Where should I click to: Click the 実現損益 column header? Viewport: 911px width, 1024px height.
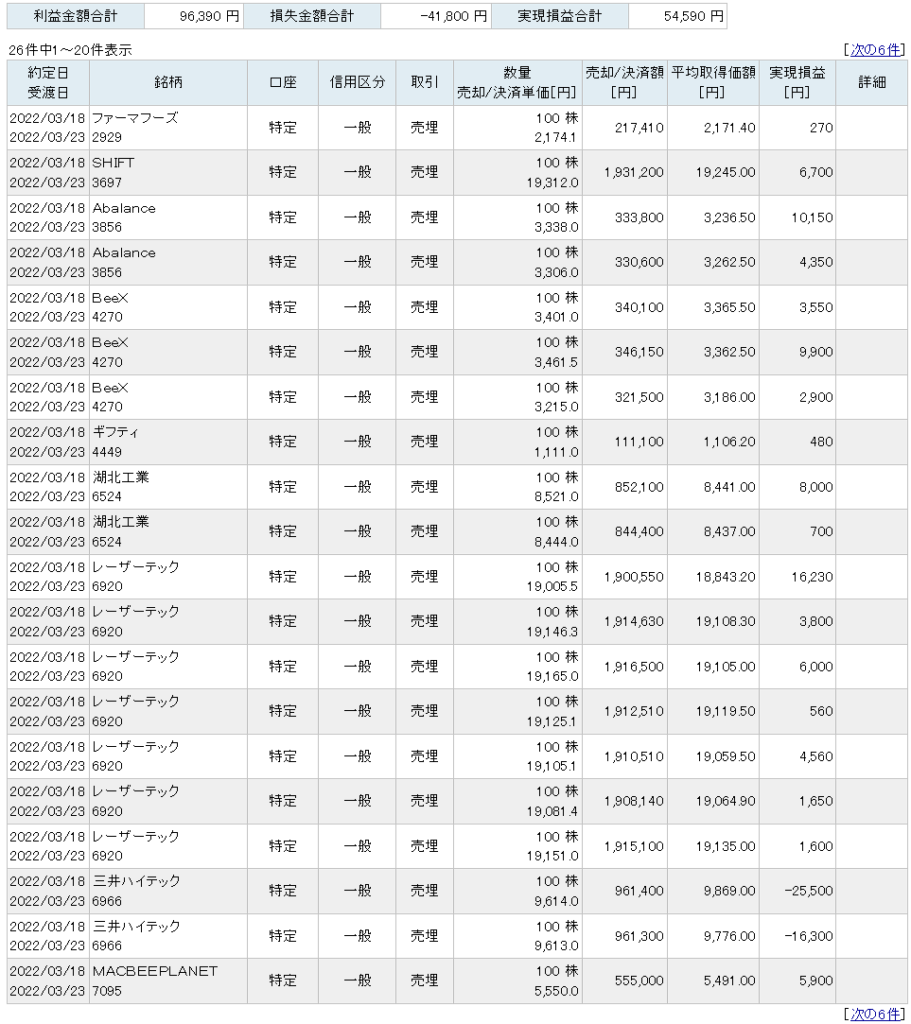click(797, 82)
